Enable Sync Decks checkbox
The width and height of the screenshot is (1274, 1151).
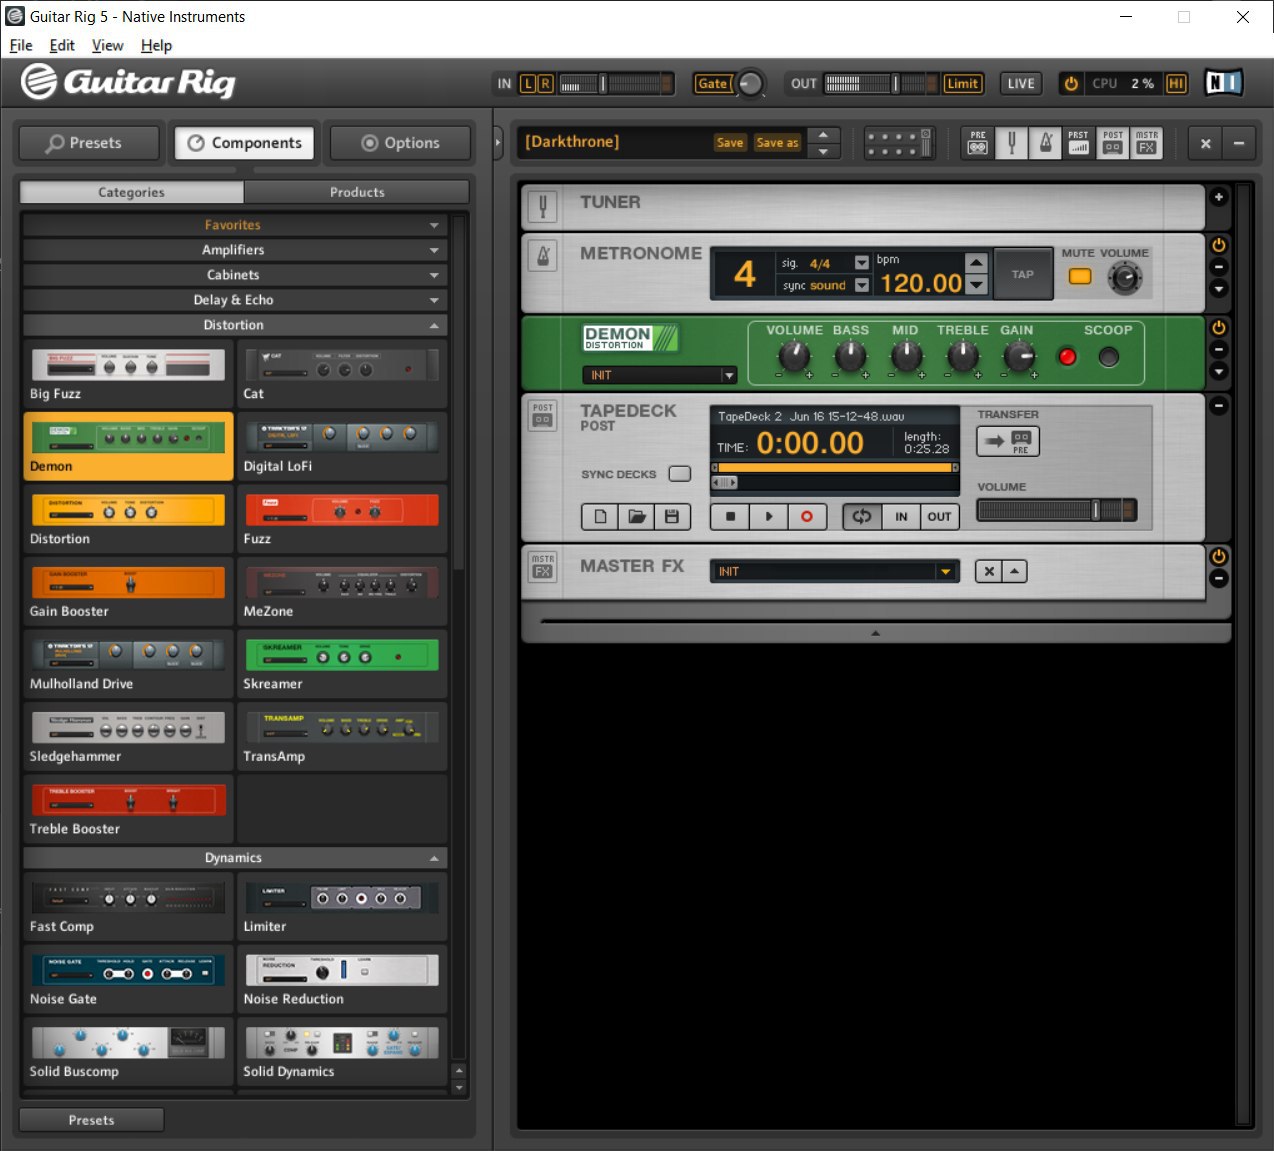680,474
